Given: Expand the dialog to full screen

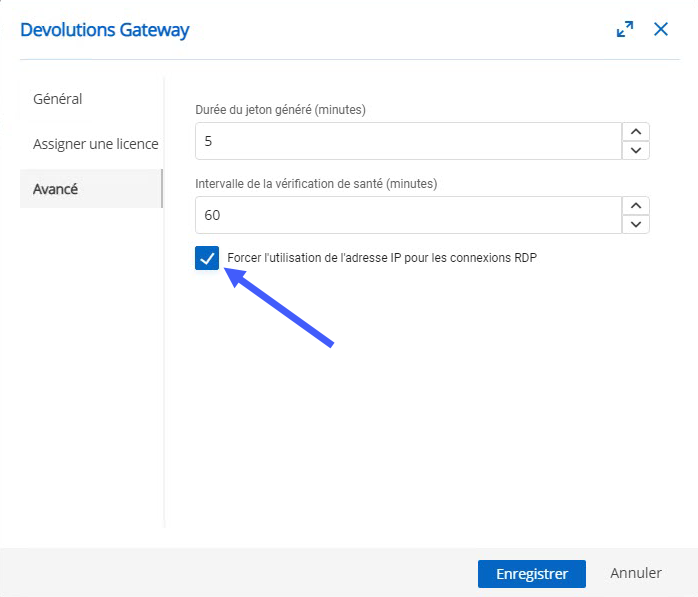Looking at the screenshot, I should [625, 29].
